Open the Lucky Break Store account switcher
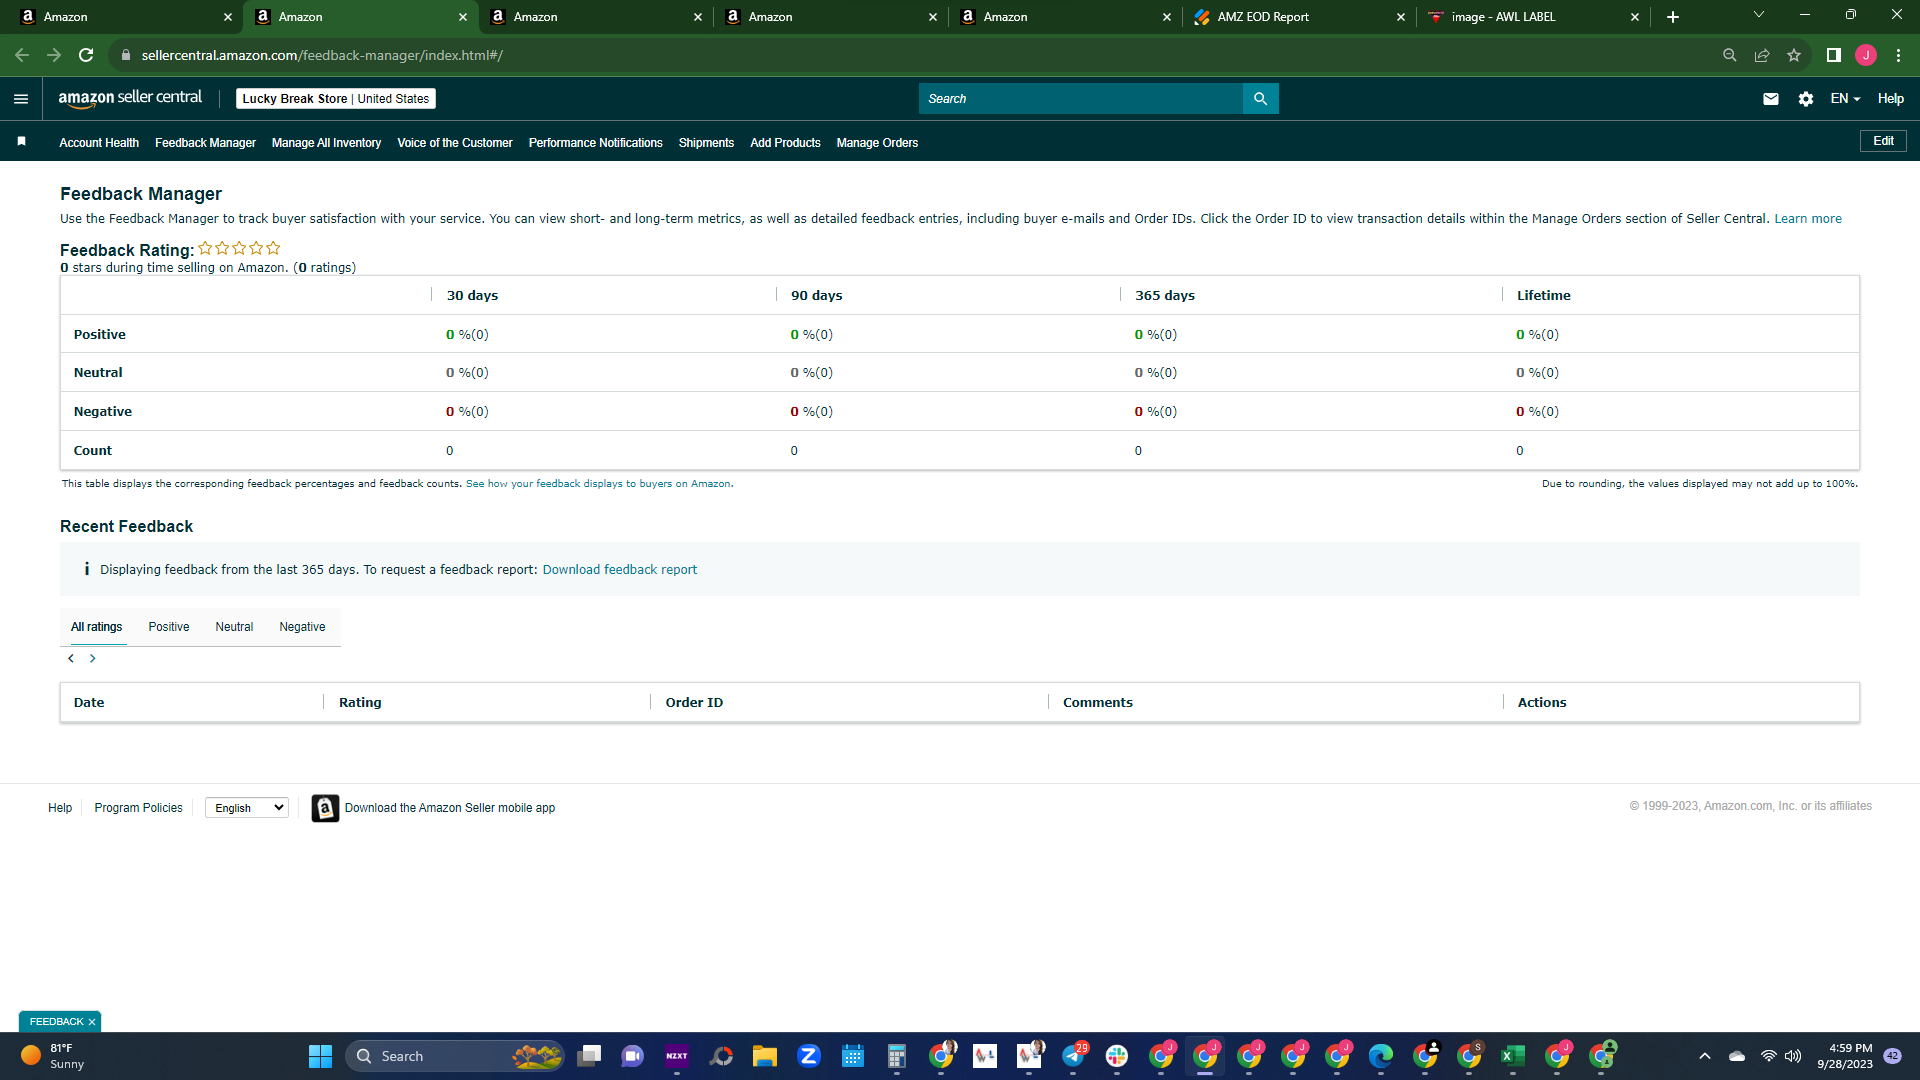This screenshot has width=1920, height=1080. 336,99
